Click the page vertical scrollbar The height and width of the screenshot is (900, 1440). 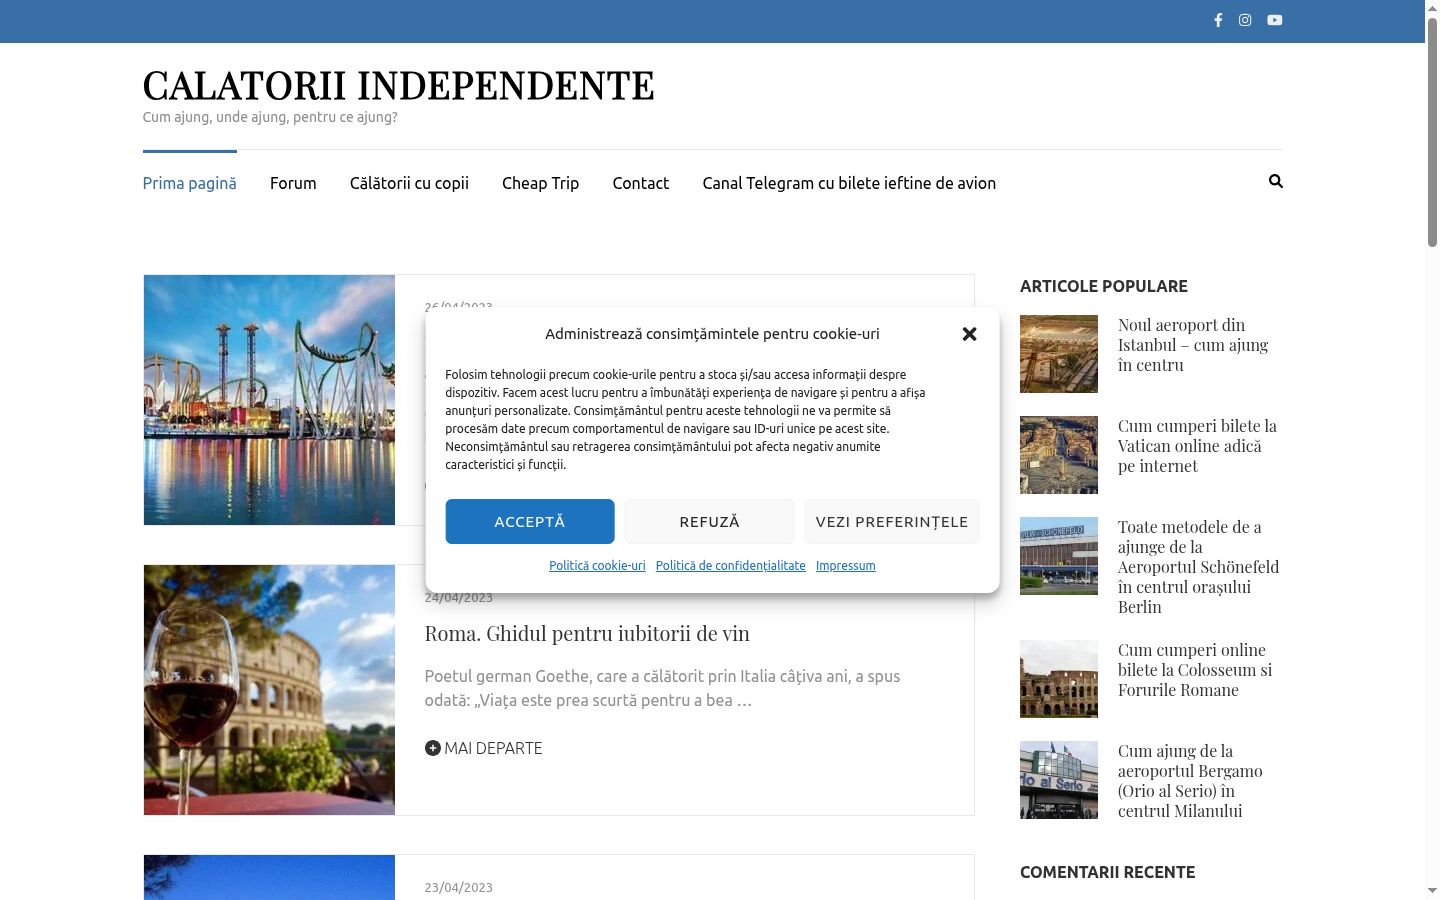tap(1432, 130)
